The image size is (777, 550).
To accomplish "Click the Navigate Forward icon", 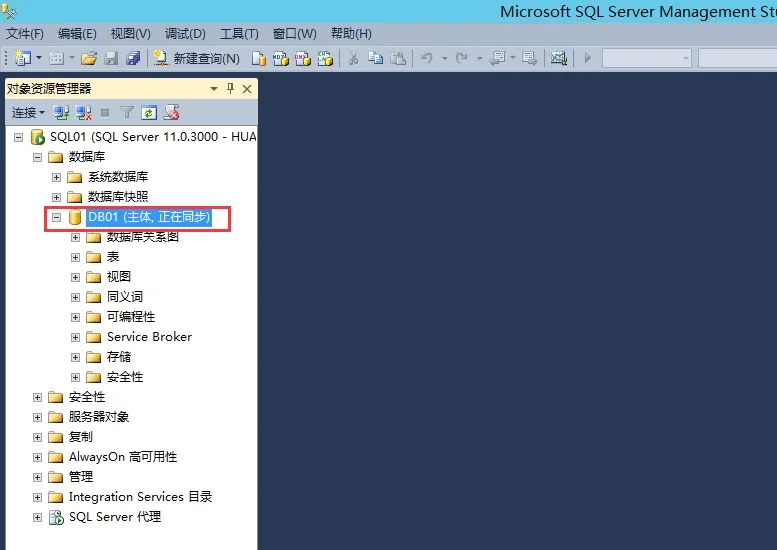I will (529, 58).
